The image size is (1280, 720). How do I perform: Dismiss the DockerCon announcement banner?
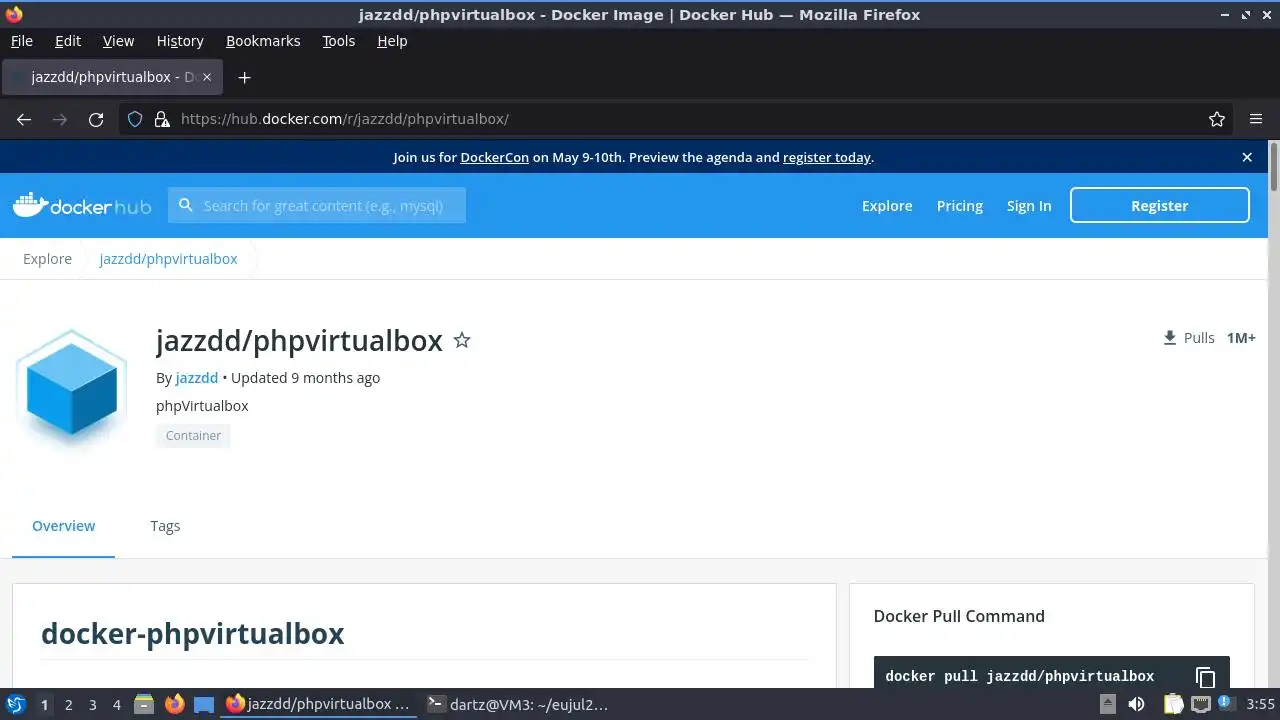click(1247, 157)
